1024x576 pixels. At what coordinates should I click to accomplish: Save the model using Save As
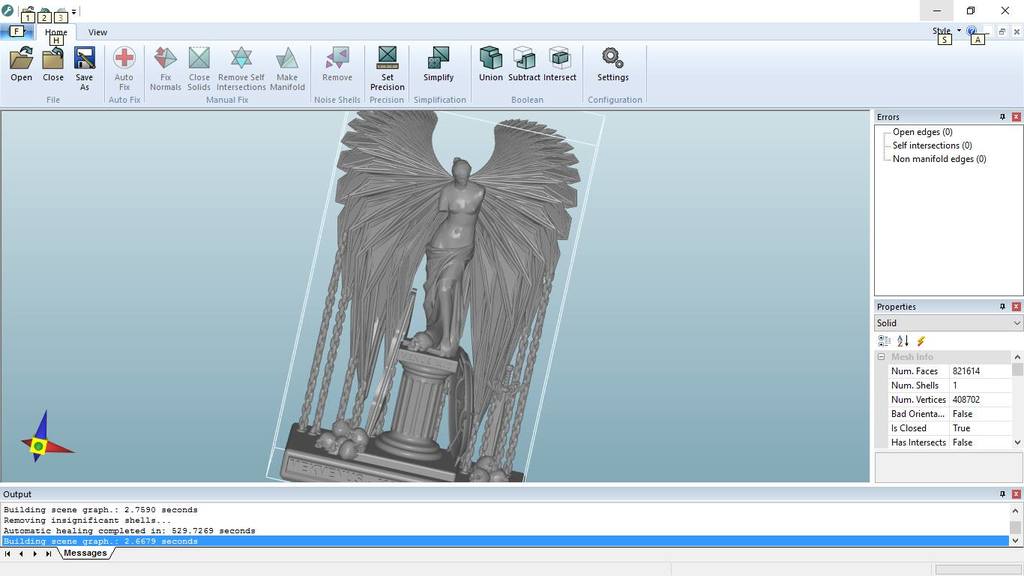point(84,68)
